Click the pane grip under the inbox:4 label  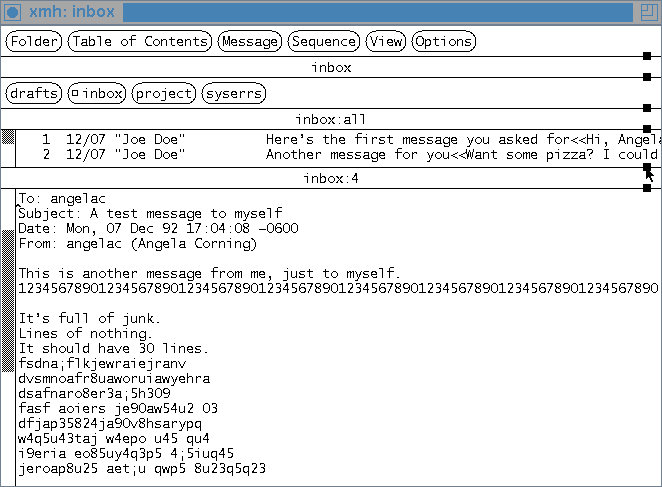tap(647, 187)
